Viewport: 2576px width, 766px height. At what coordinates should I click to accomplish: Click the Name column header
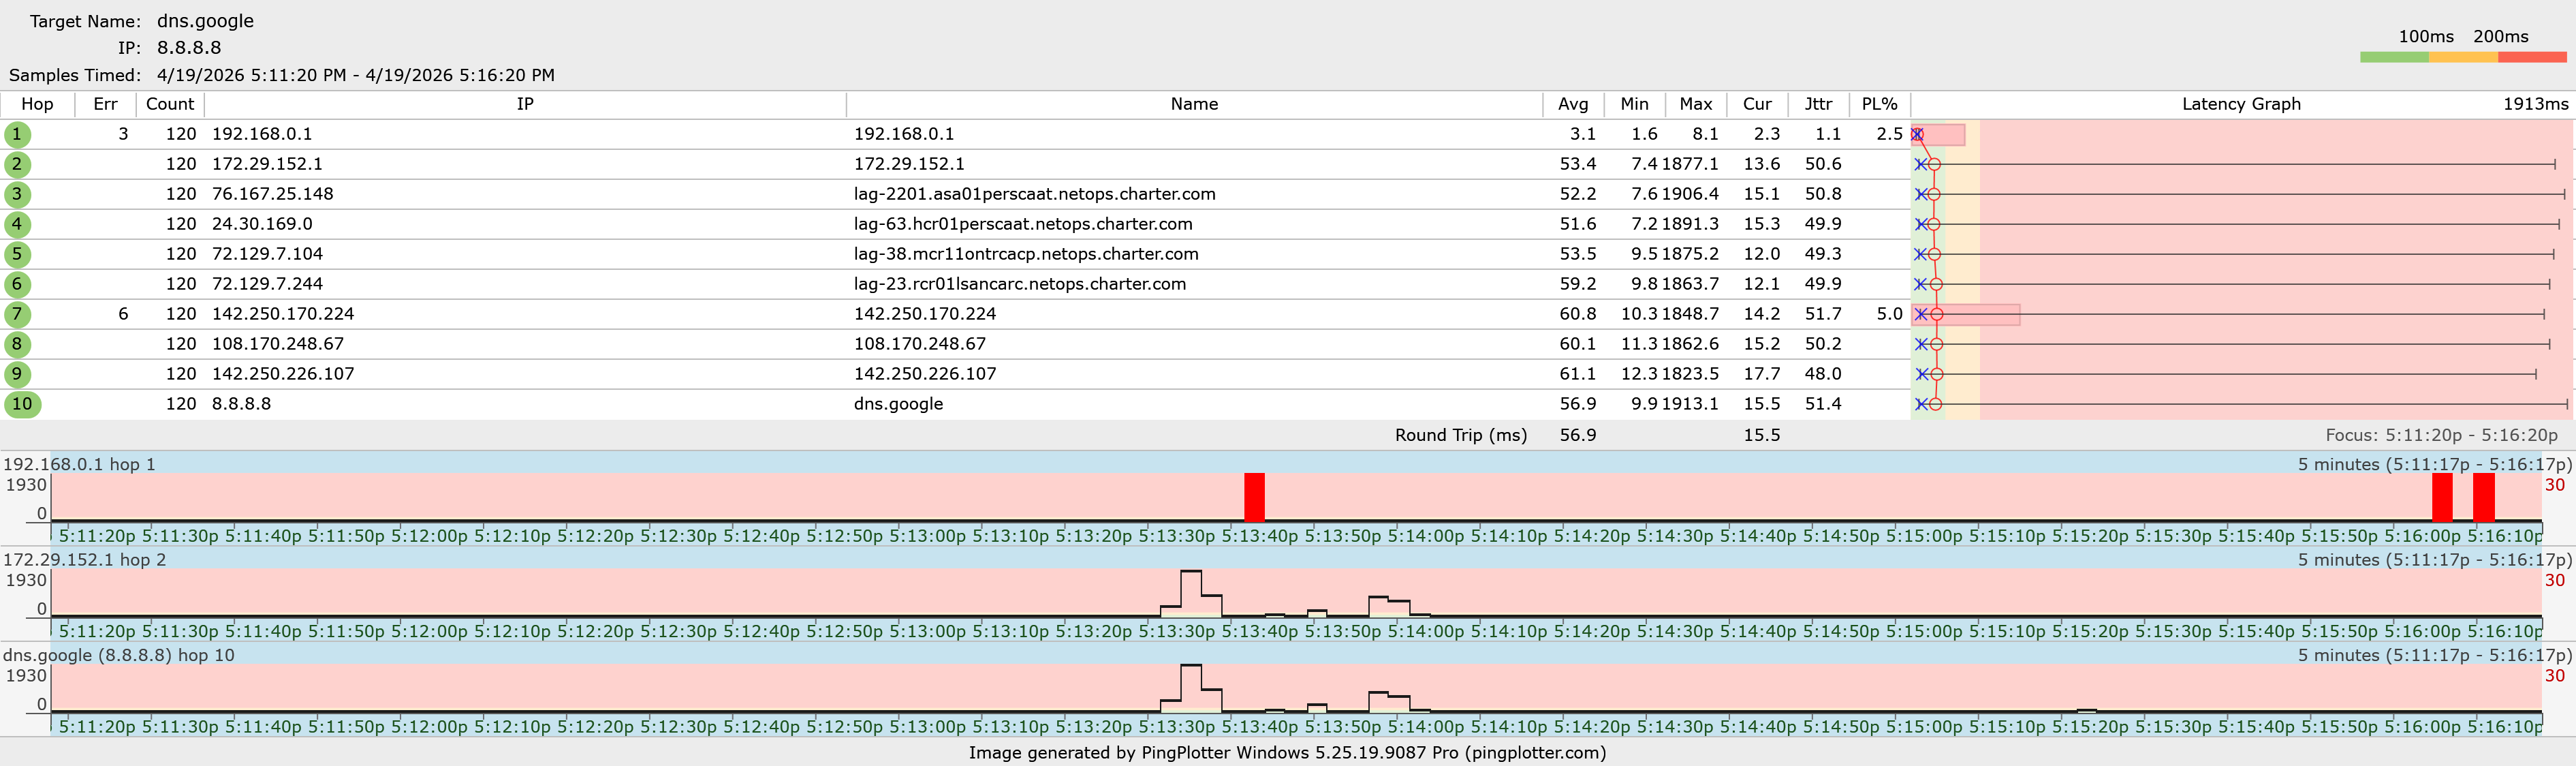pos(1194,104)
